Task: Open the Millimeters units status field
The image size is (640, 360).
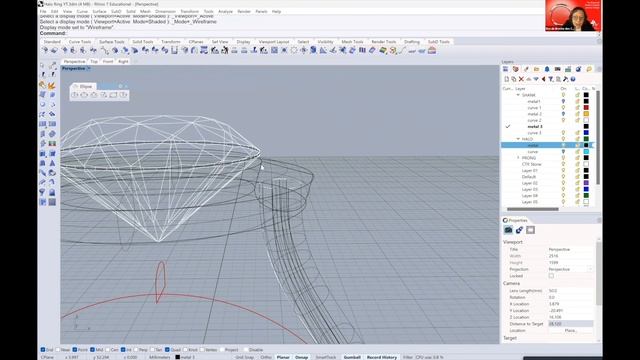Action: tap(160, 357)
